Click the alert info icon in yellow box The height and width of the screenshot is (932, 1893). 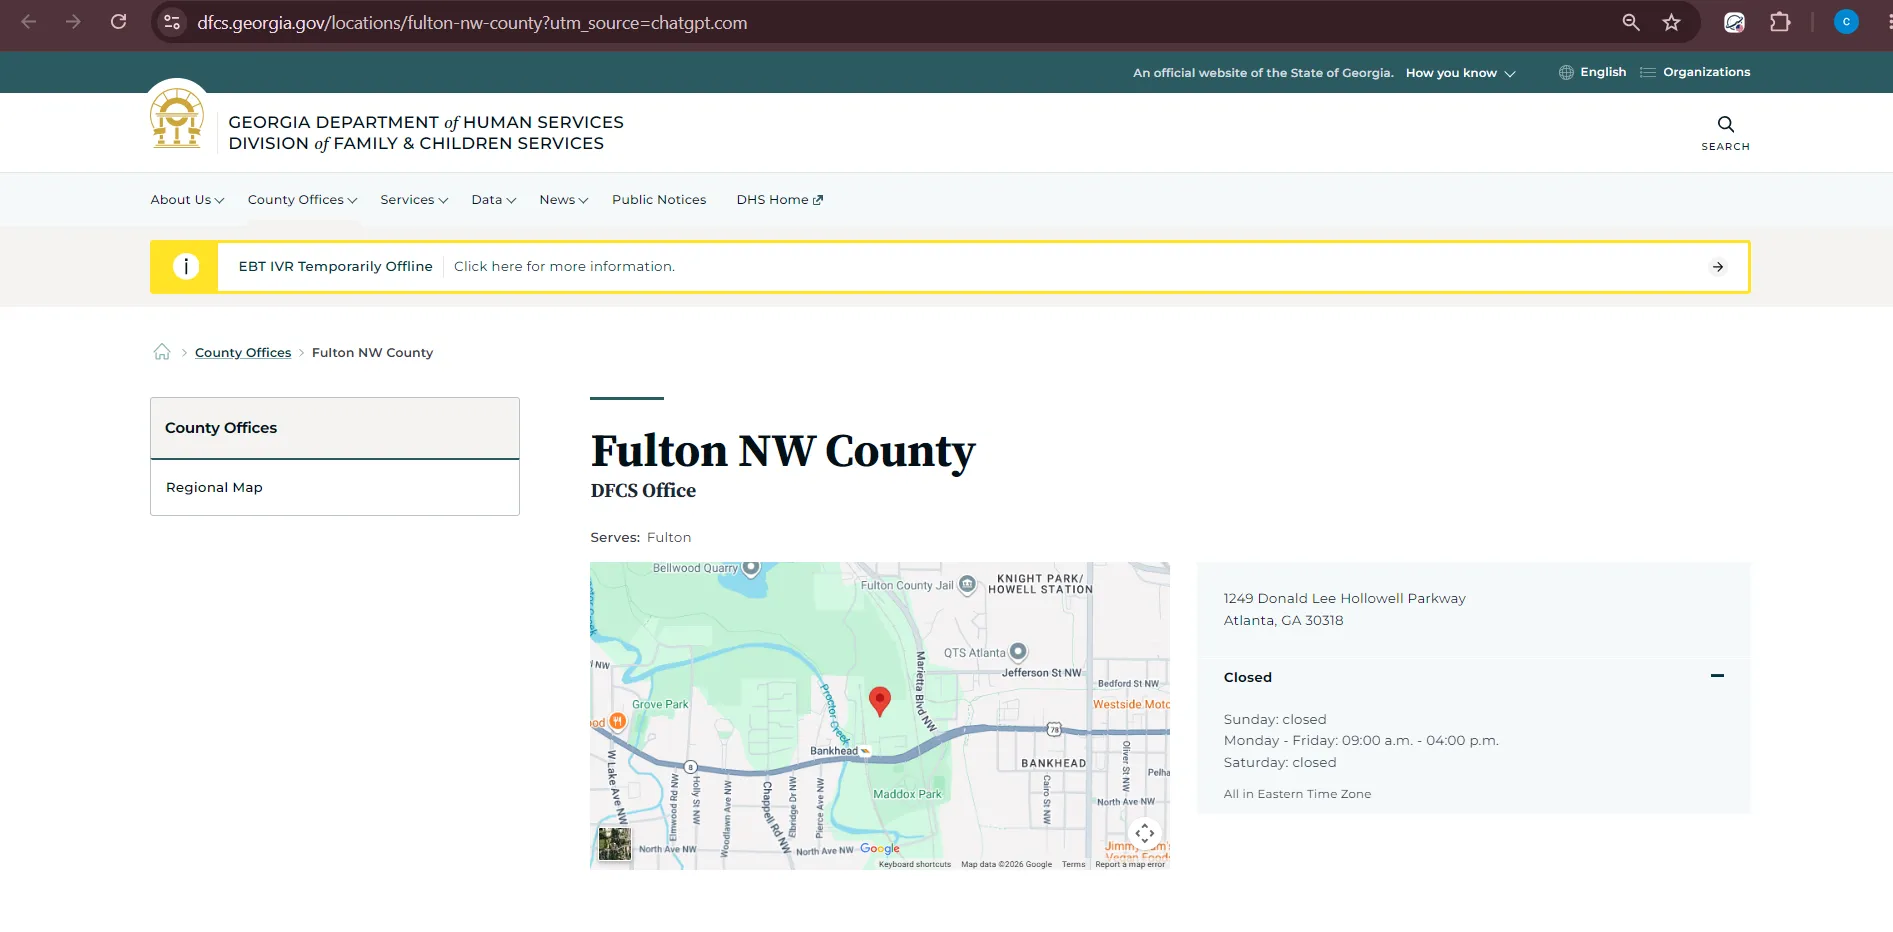point(185,266)
